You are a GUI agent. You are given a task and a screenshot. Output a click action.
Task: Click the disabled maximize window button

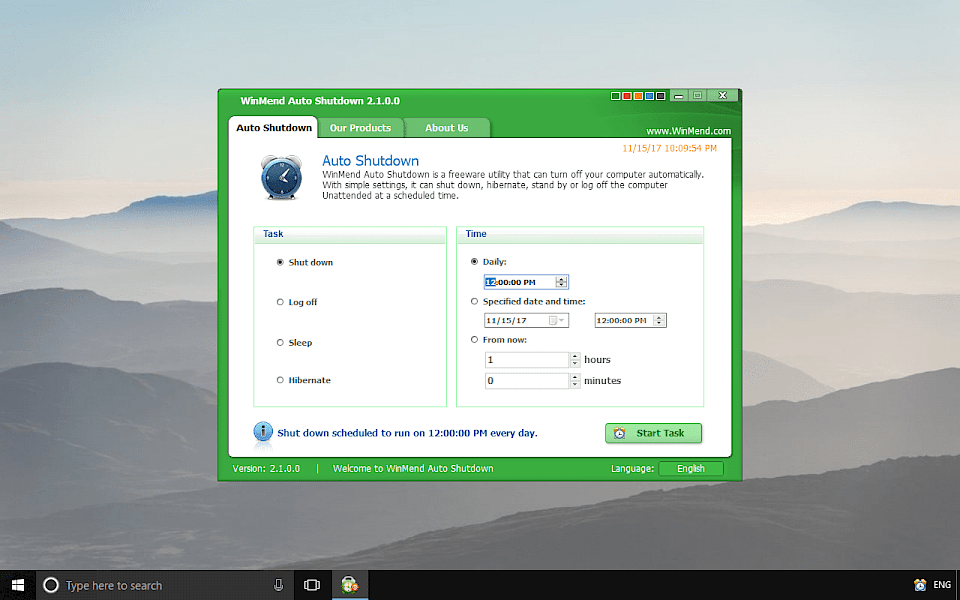(x=697, y=96)
